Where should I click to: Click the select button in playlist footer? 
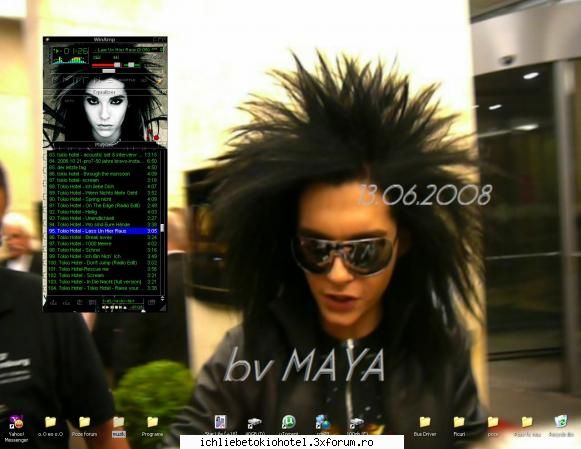coord(80,302)
